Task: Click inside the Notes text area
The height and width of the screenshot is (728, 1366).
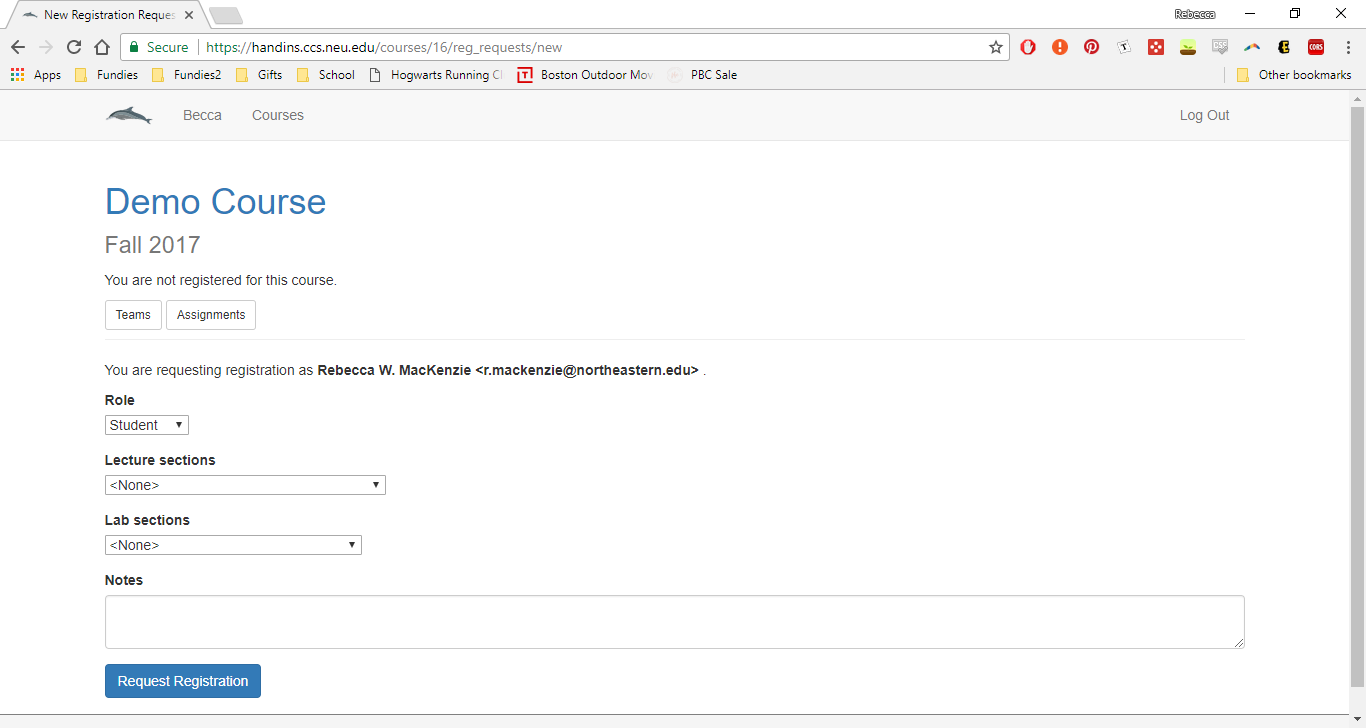Action: (x=674, y=622)
